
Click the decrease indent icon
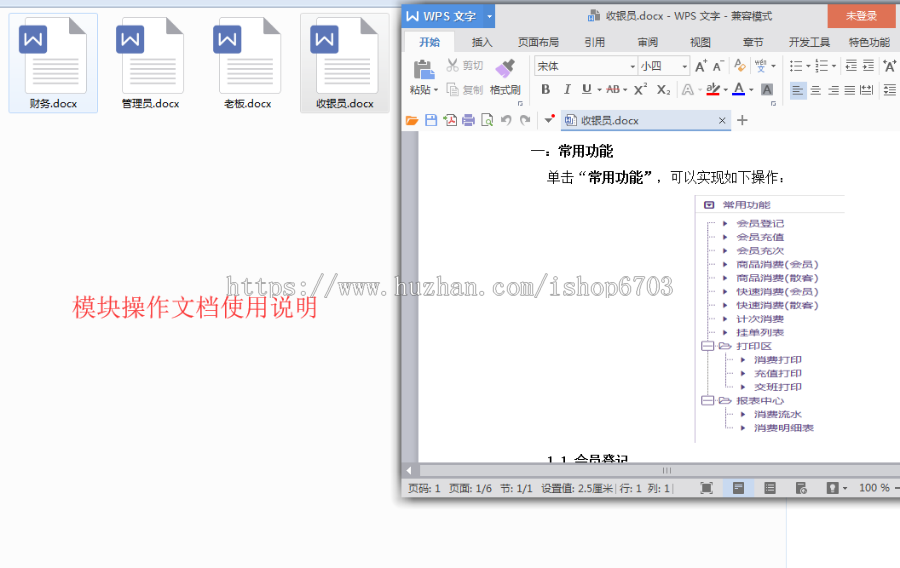click(x=851, y=66)
